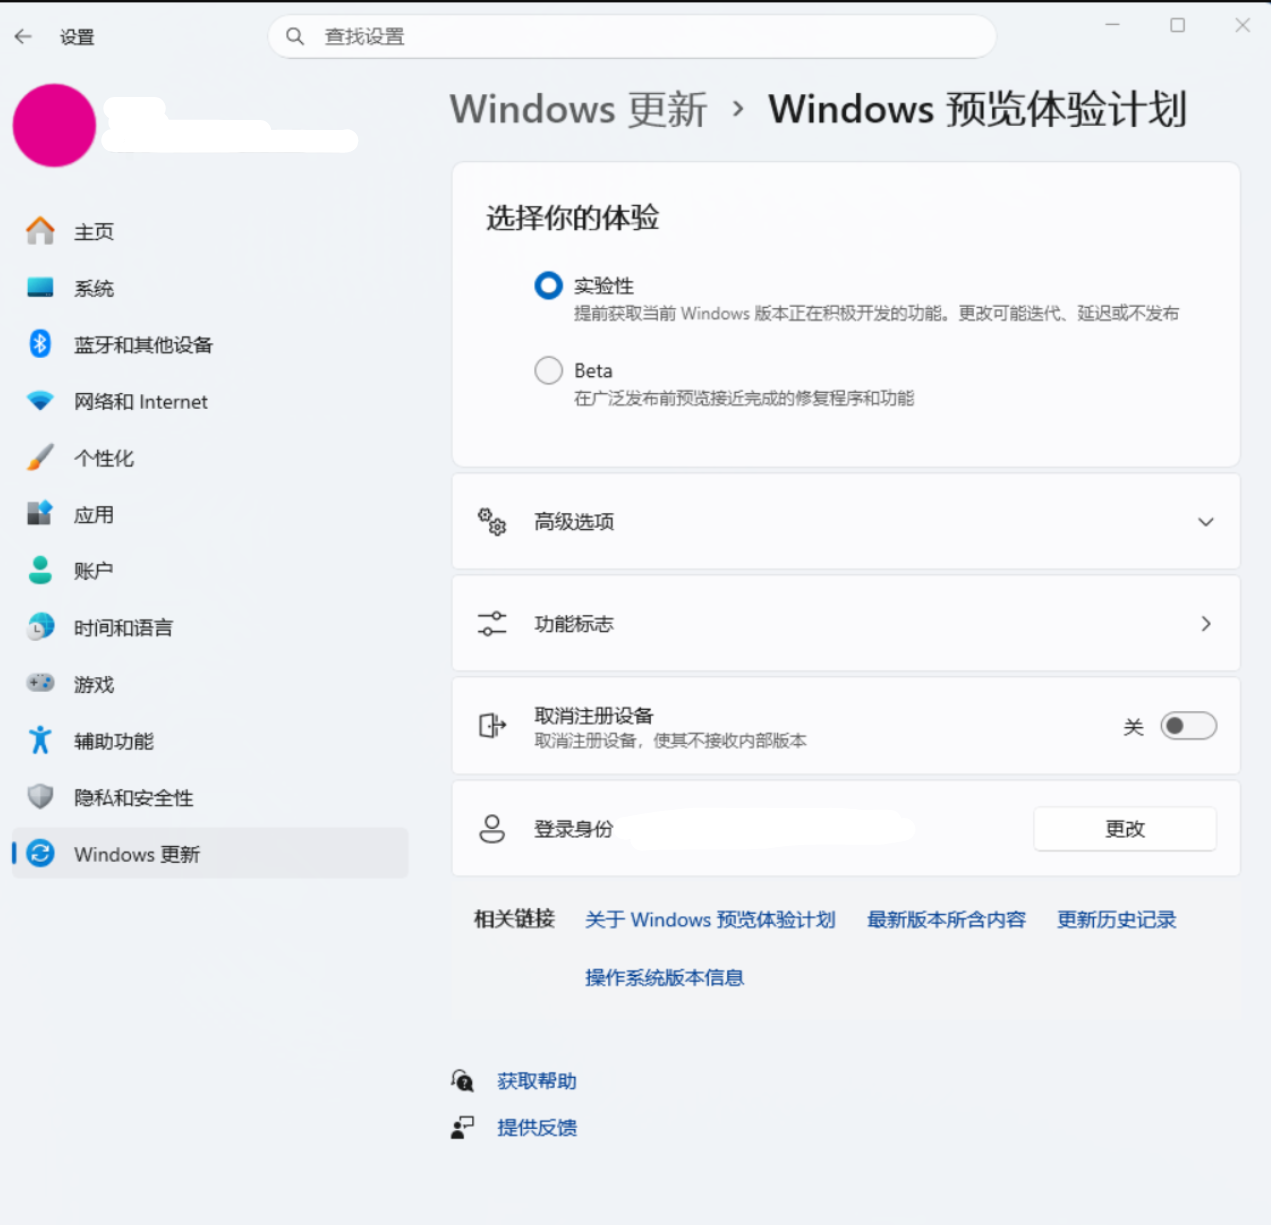The image size is (1271, 1225).
Task: Select Windows 更新 in the sidebar
Action: coord(210,853)
